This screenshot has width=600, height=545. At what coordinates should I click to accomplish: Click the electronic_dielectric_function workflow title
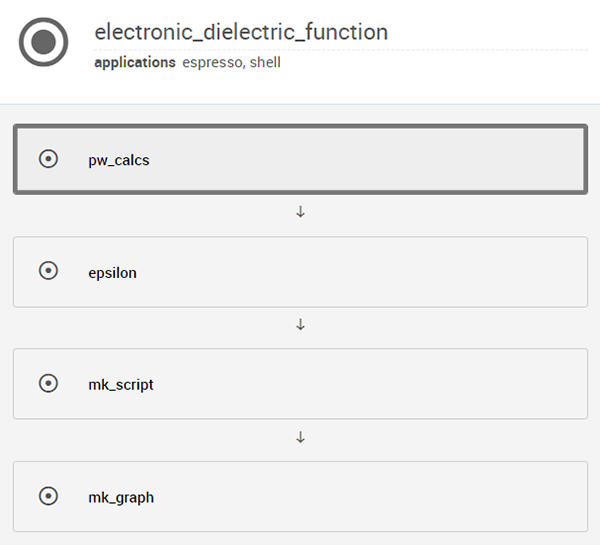[x=241, y=32]
